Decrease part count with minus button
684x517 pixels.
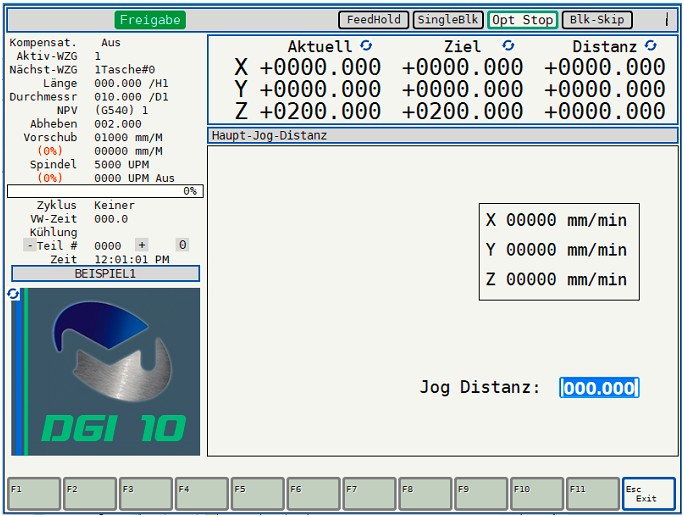(30, 245)
